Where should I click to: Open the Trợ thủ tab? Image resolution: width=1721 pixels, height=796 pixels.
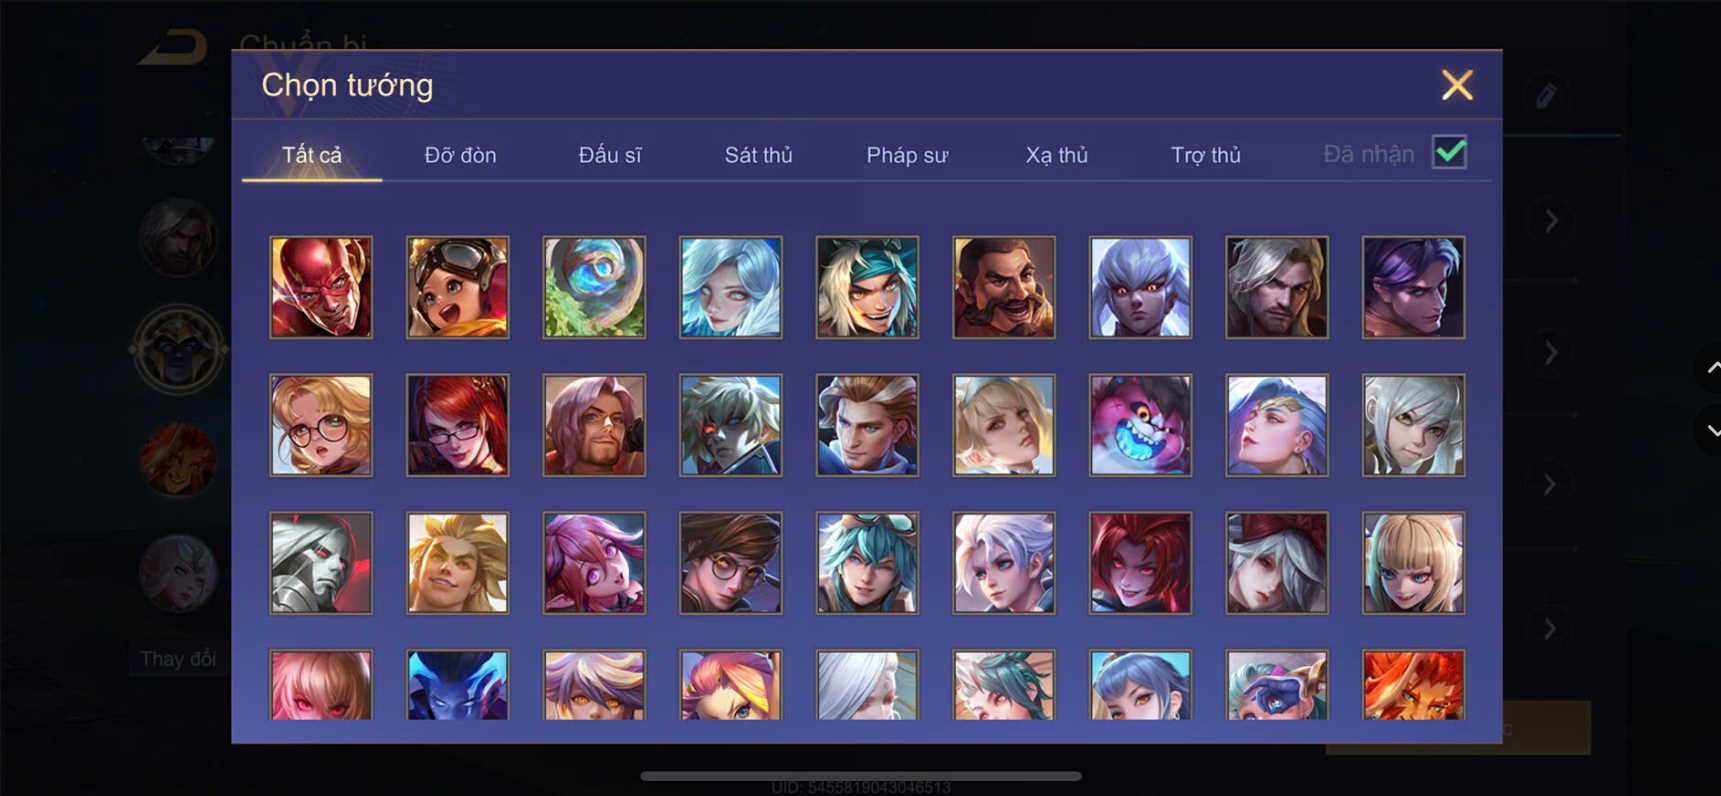click(x=1205, y=155)
